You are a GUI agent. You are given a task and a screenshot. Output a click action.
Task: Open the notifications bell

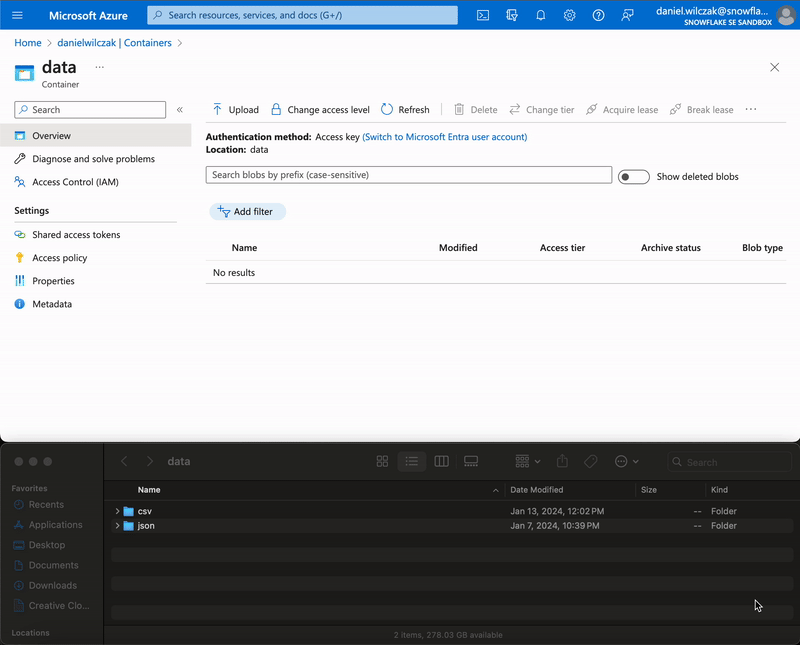click(x=541, y=15)
